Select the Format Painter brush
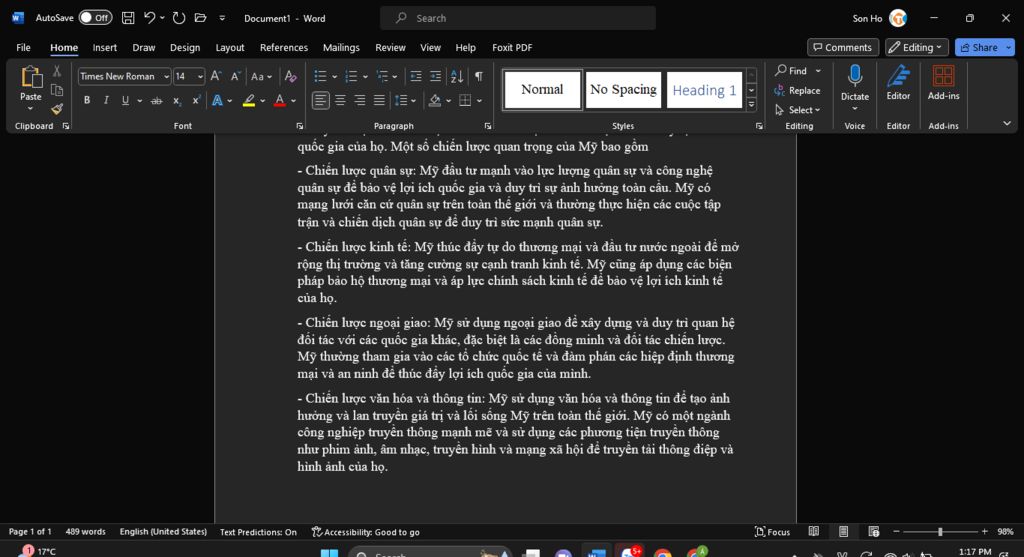 57,109
